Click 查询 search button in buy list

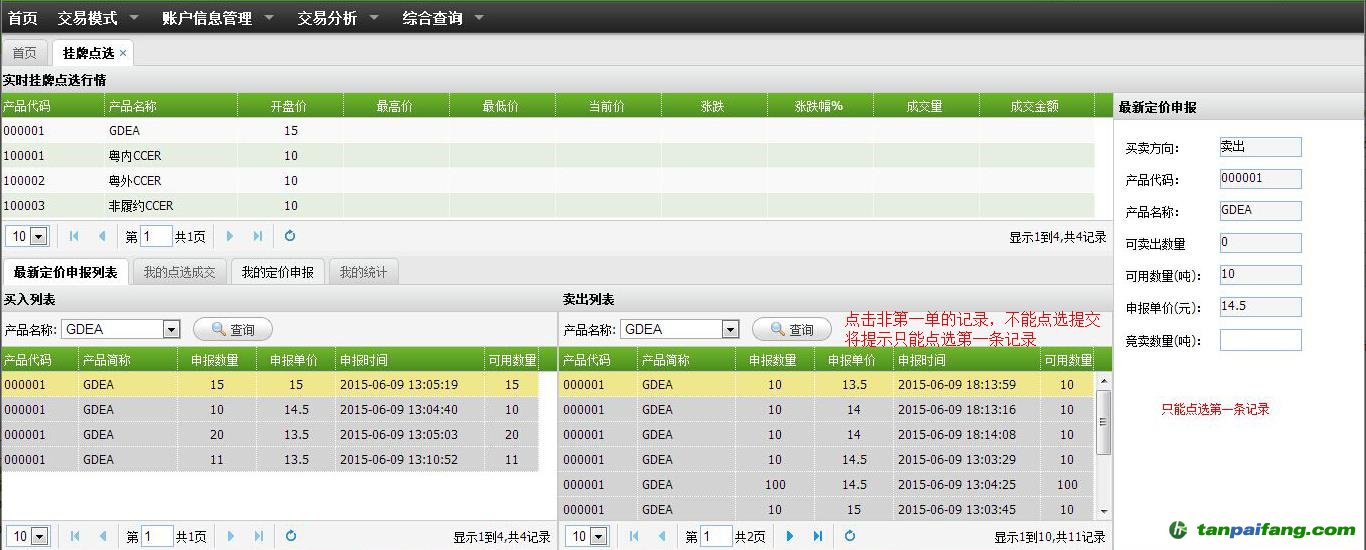[233, 329]
